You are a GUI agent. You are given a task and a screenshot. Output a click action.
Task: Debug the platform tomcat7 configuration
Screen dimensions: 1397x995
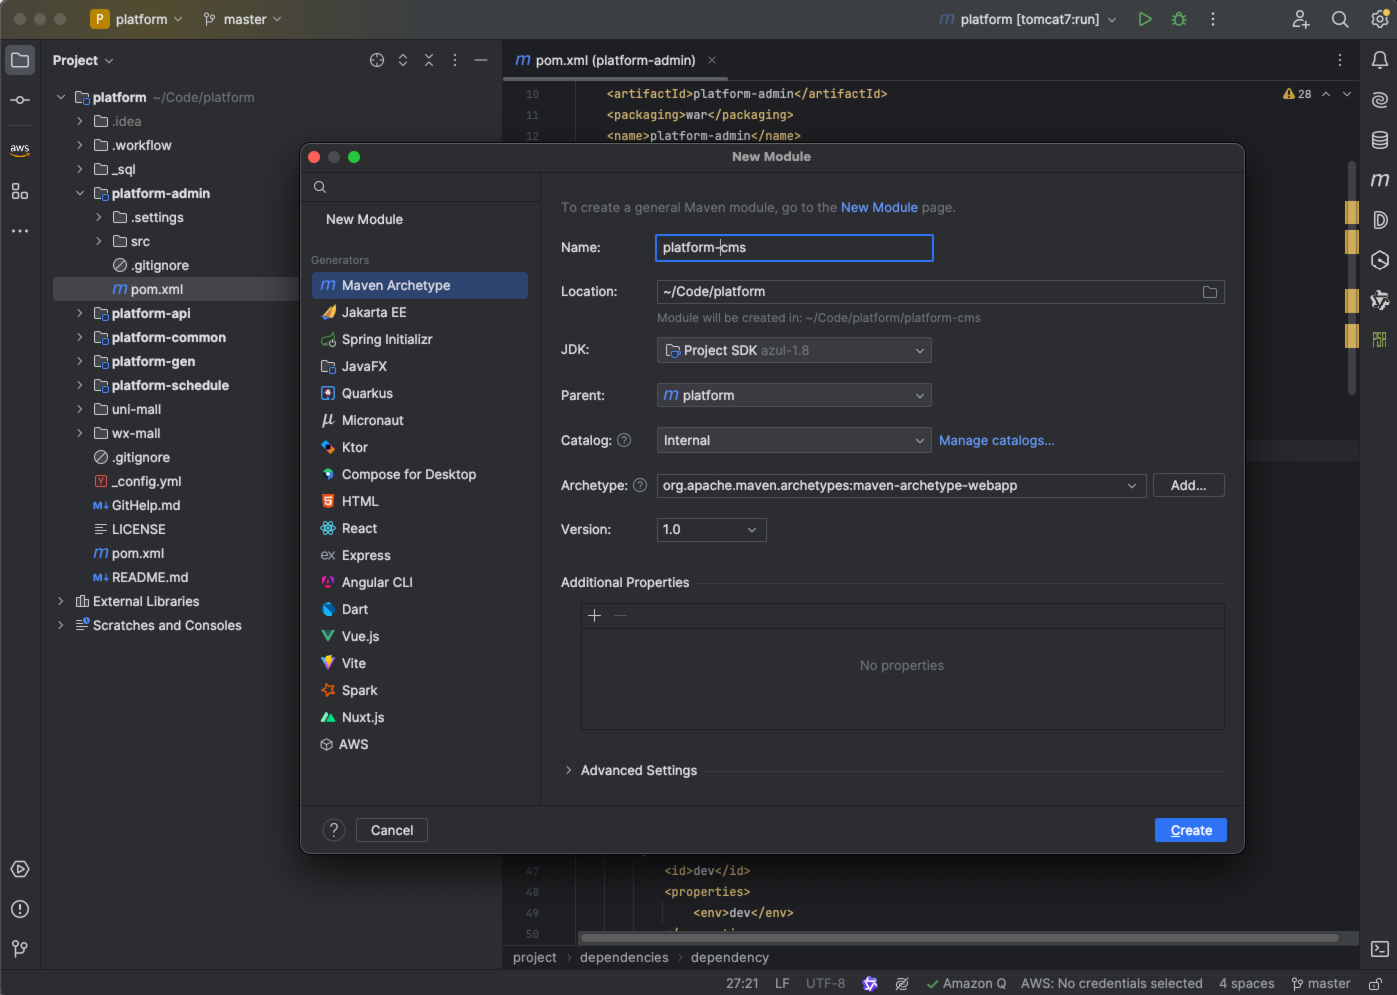tap(1179, 19)
